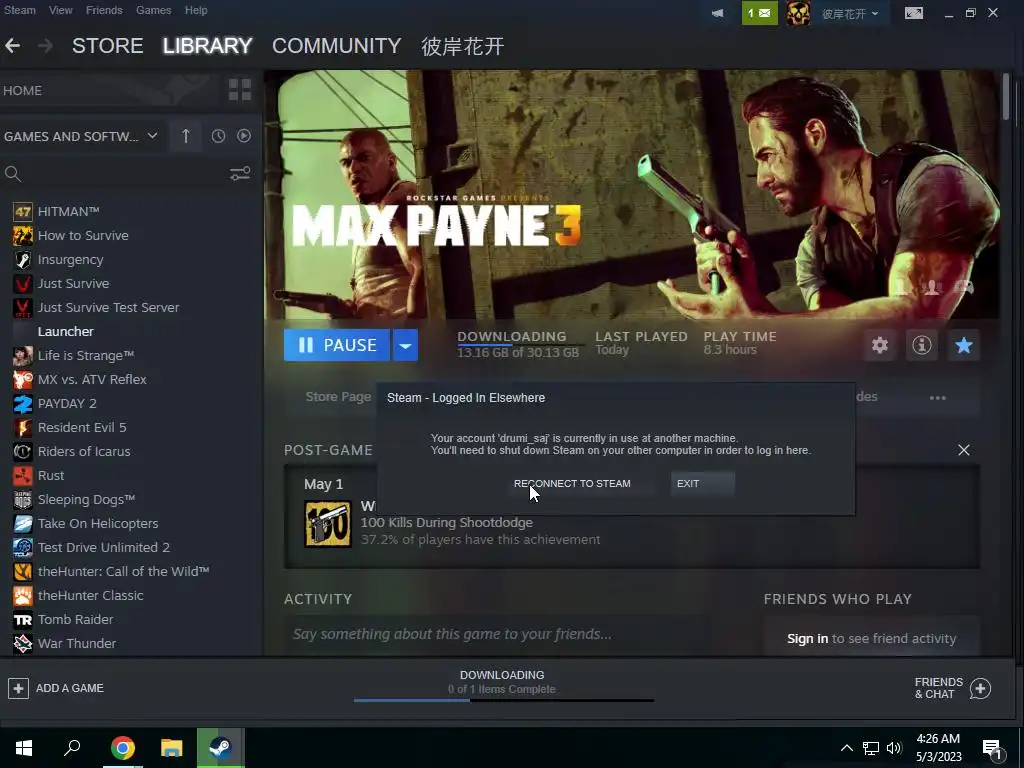Viewport: 1024px width, 768px height.
Task: Click the Exit button in dialog
Action: point(703,484)
